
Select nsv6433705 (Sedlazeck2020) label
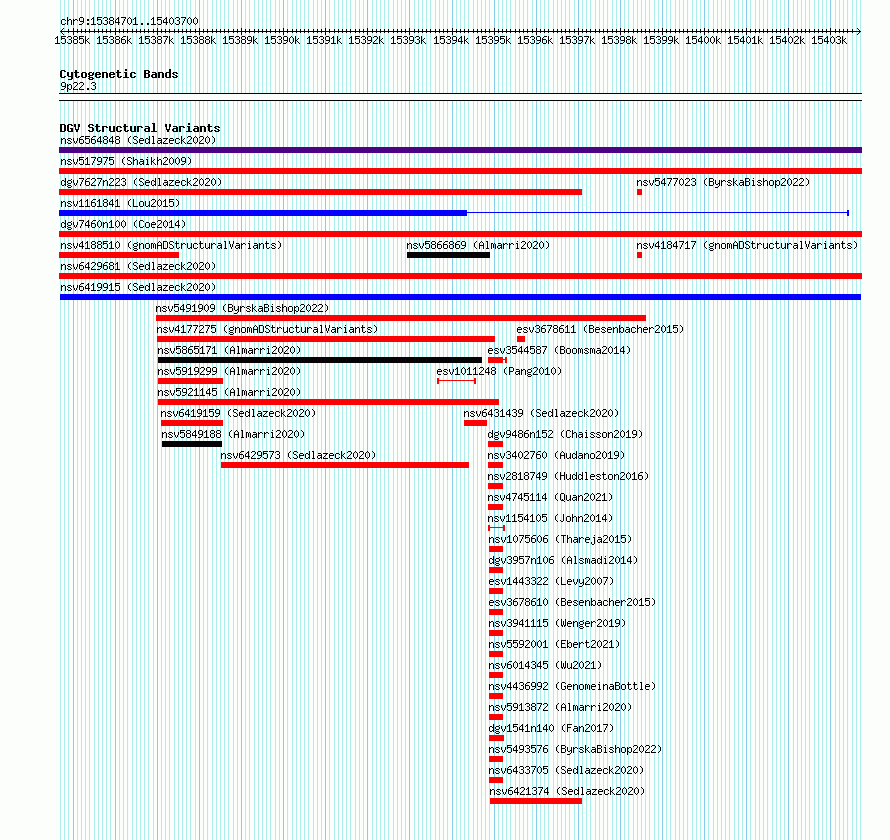(566, 770)
